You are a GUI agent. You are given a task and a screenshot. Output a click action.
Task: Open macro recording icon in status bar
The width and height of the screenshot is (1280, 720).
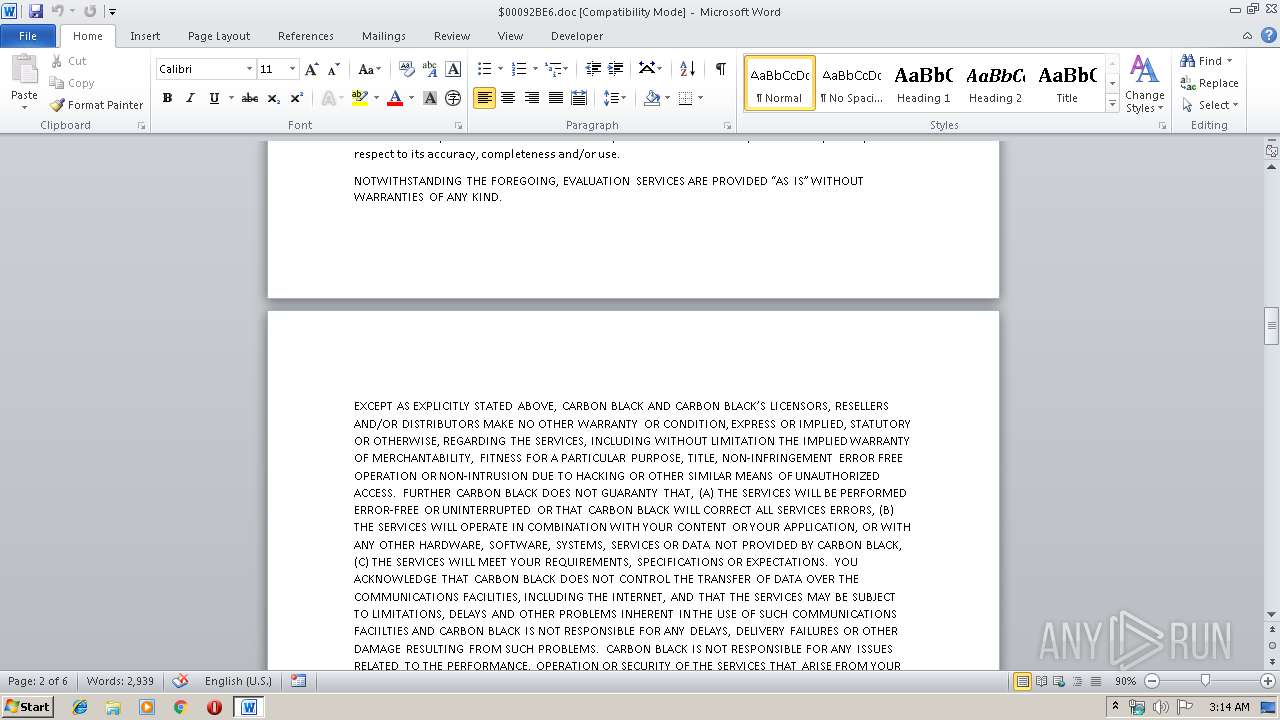pos(298,681)
